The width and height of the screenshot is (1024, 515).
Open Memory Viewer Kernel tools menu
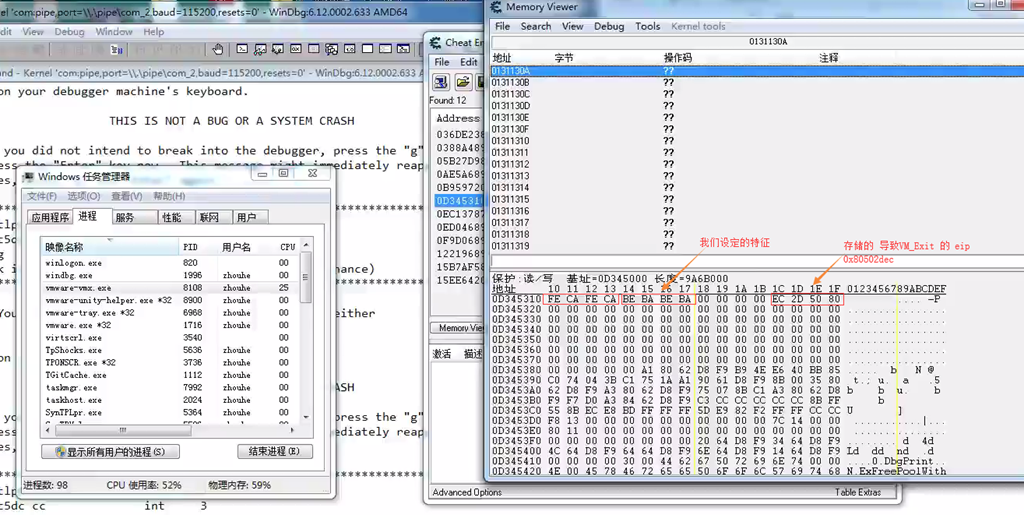(x=698, y=26)
